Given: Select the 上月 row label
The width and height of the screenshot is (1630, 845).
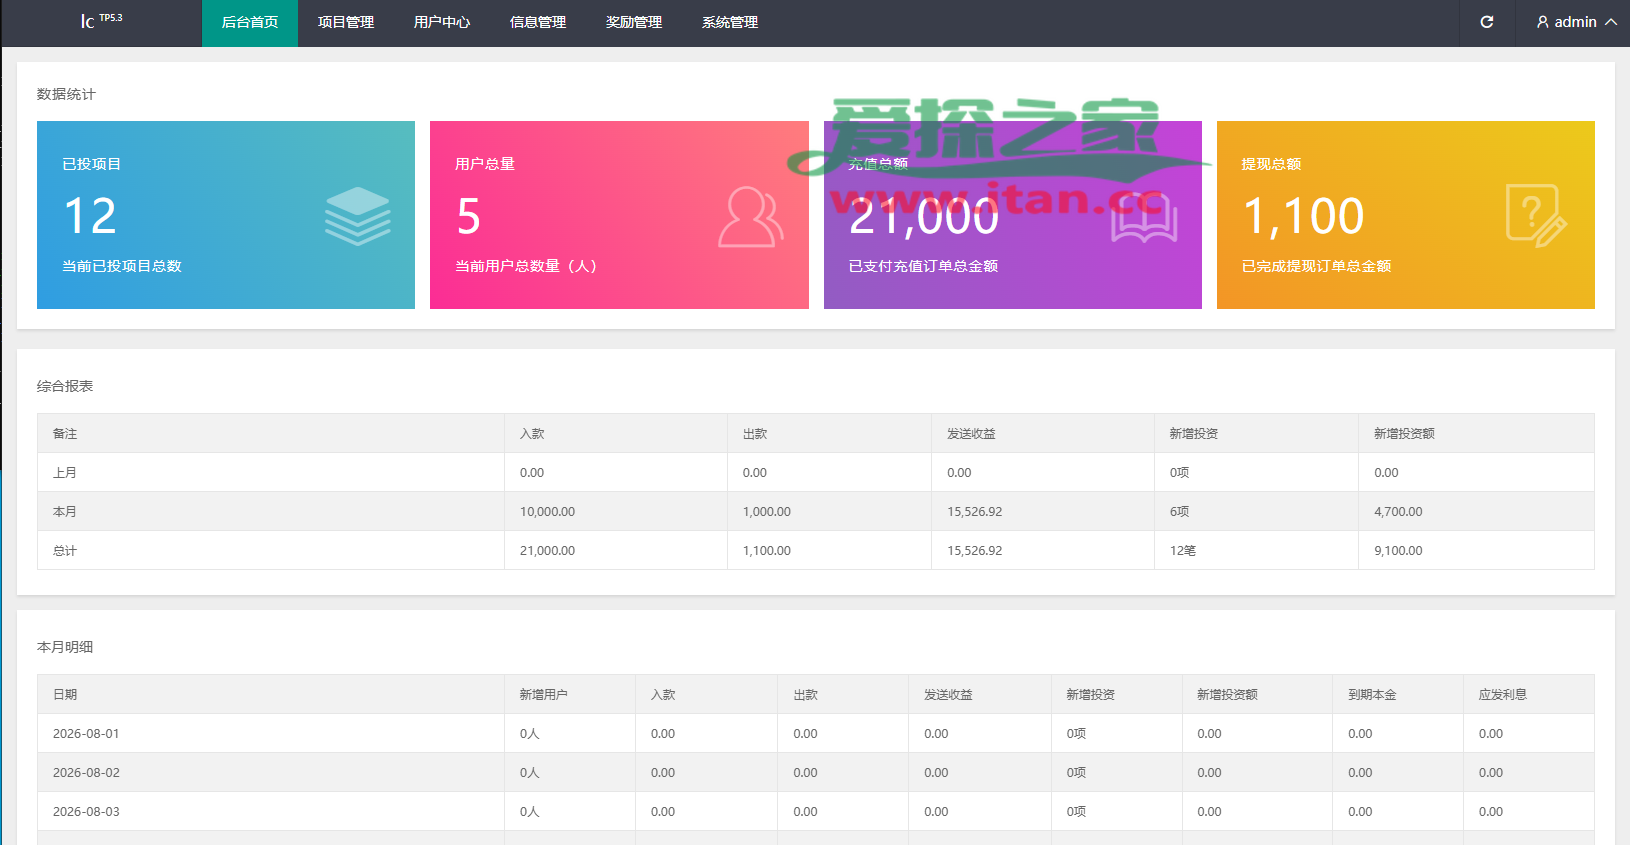Looking at the screenshot, I should (x=65, y=472).
